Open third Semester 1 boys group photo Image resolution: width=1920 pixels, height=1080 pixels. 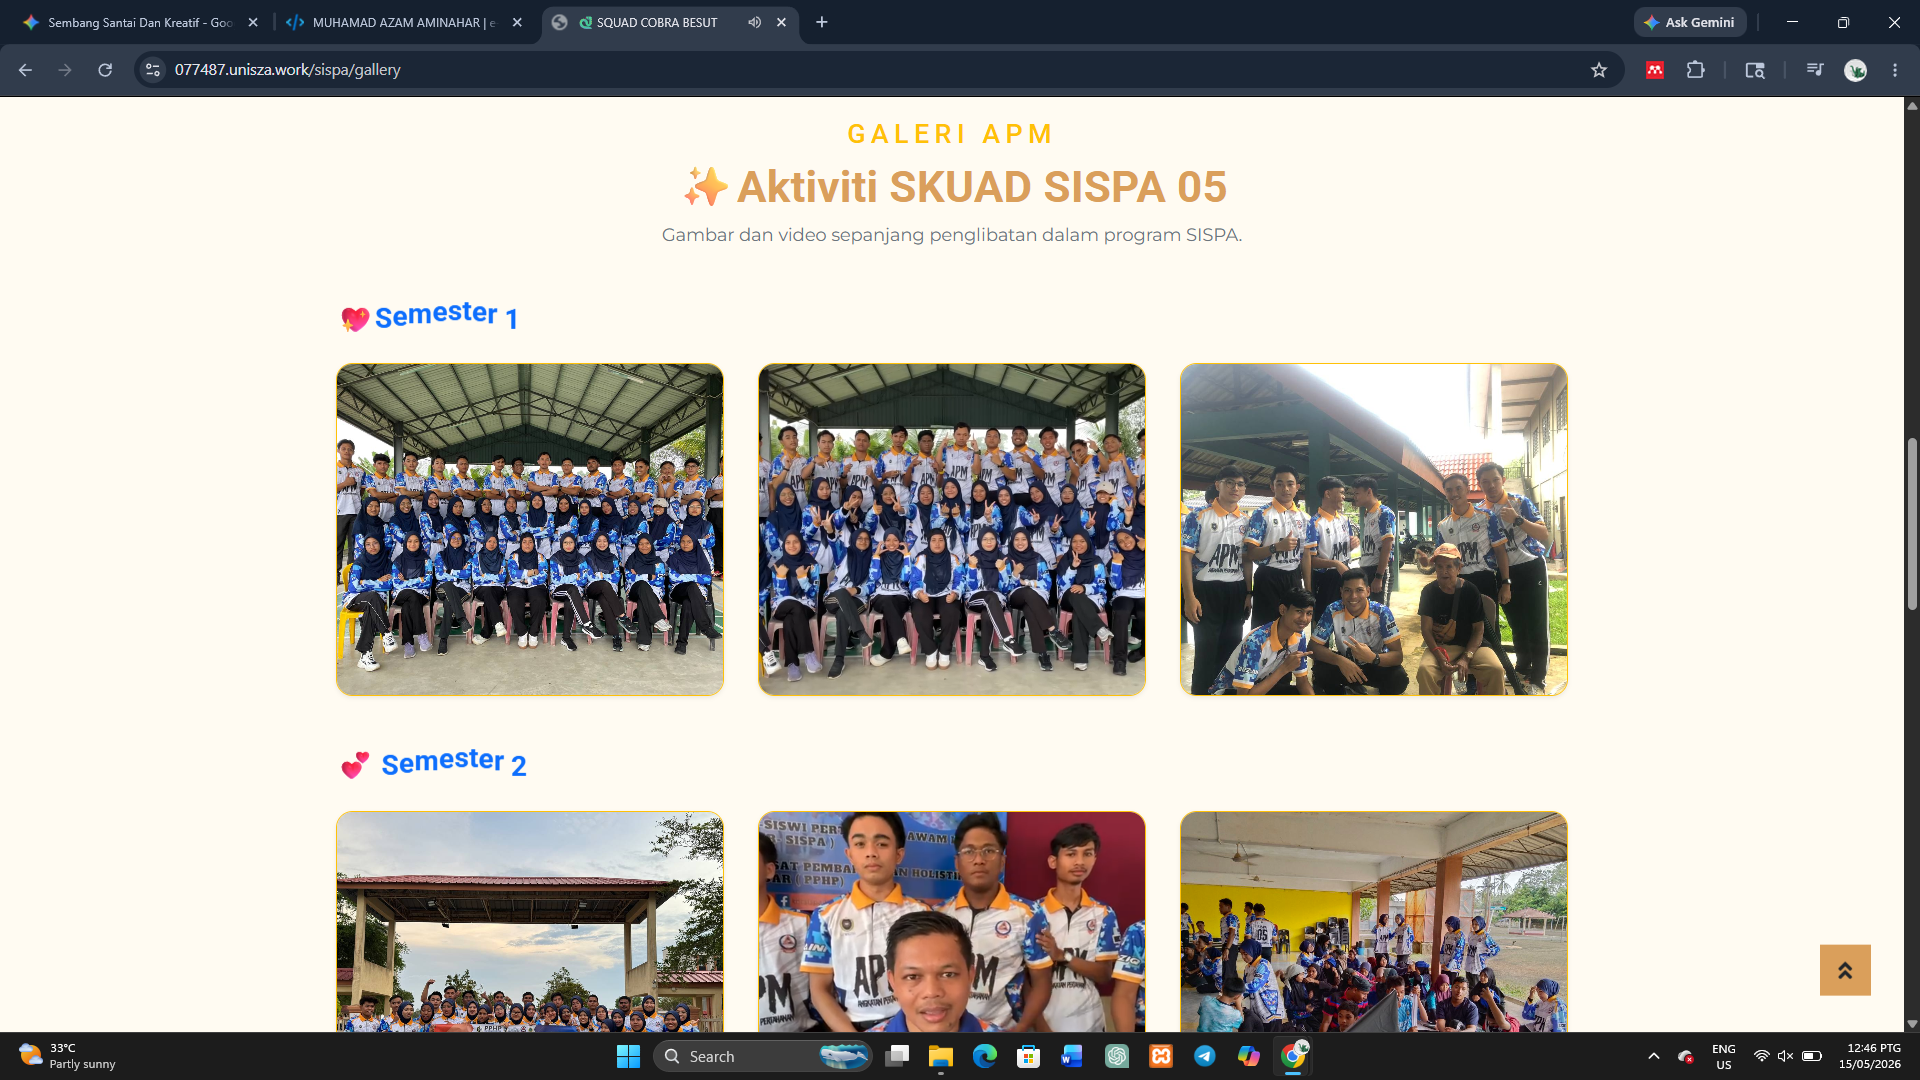pos(1374,529)
